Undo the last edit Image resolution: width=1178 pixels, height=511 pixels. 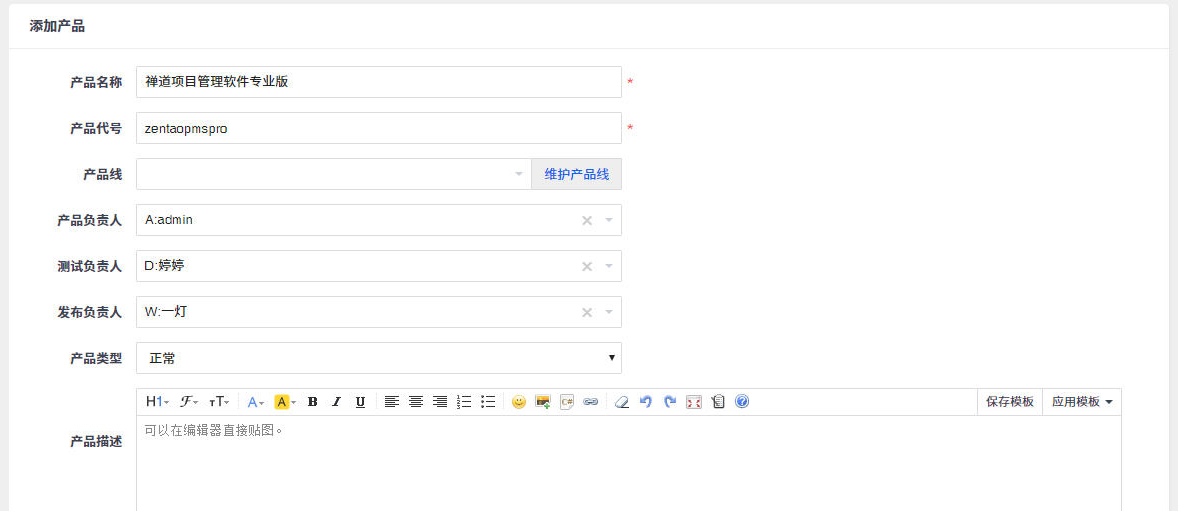[x=645, y=402]
